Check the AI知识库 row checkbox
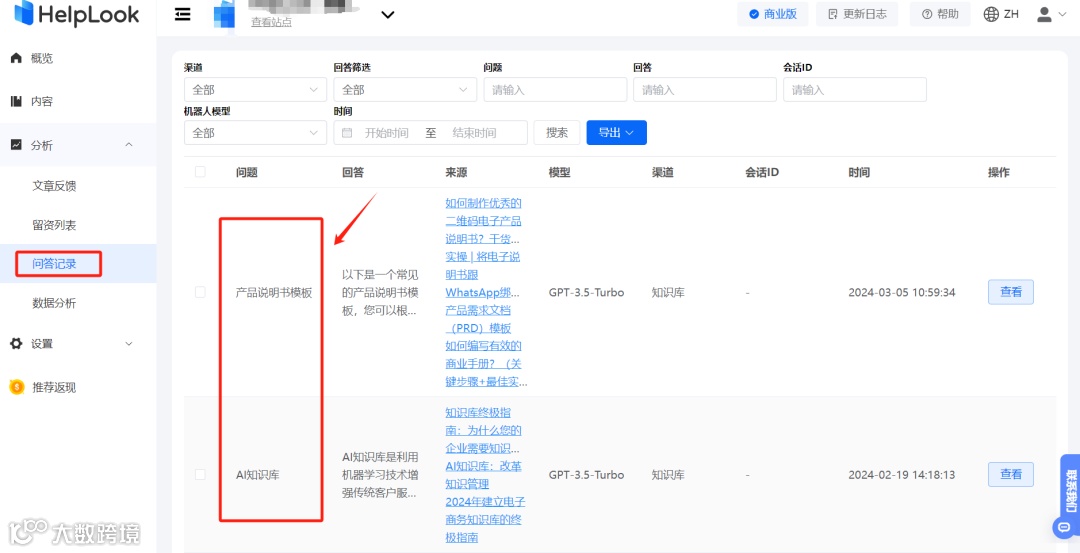The image size is (1080, 553). 200,474
